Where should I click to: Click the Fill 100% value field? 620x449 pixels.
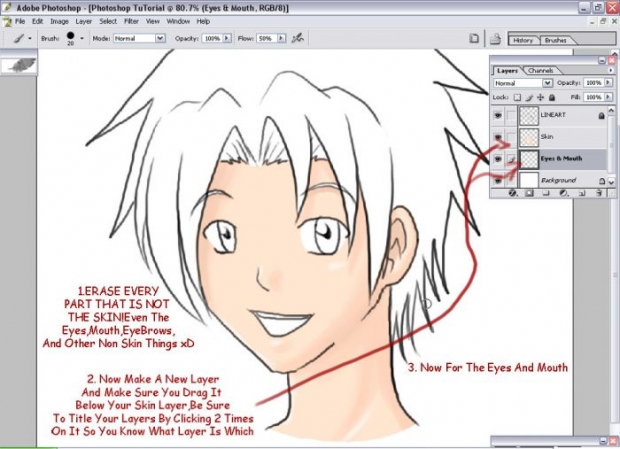pos(594,97)
